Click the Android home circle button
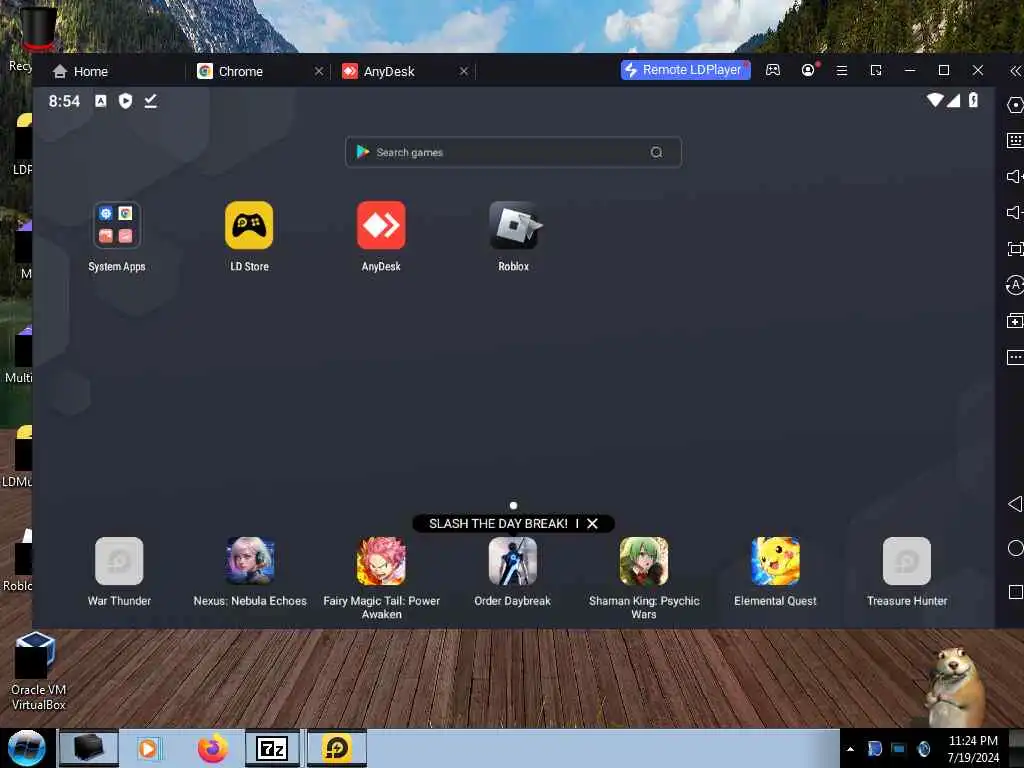Viewport: 1024px width, 768px height. point(1016,549)
